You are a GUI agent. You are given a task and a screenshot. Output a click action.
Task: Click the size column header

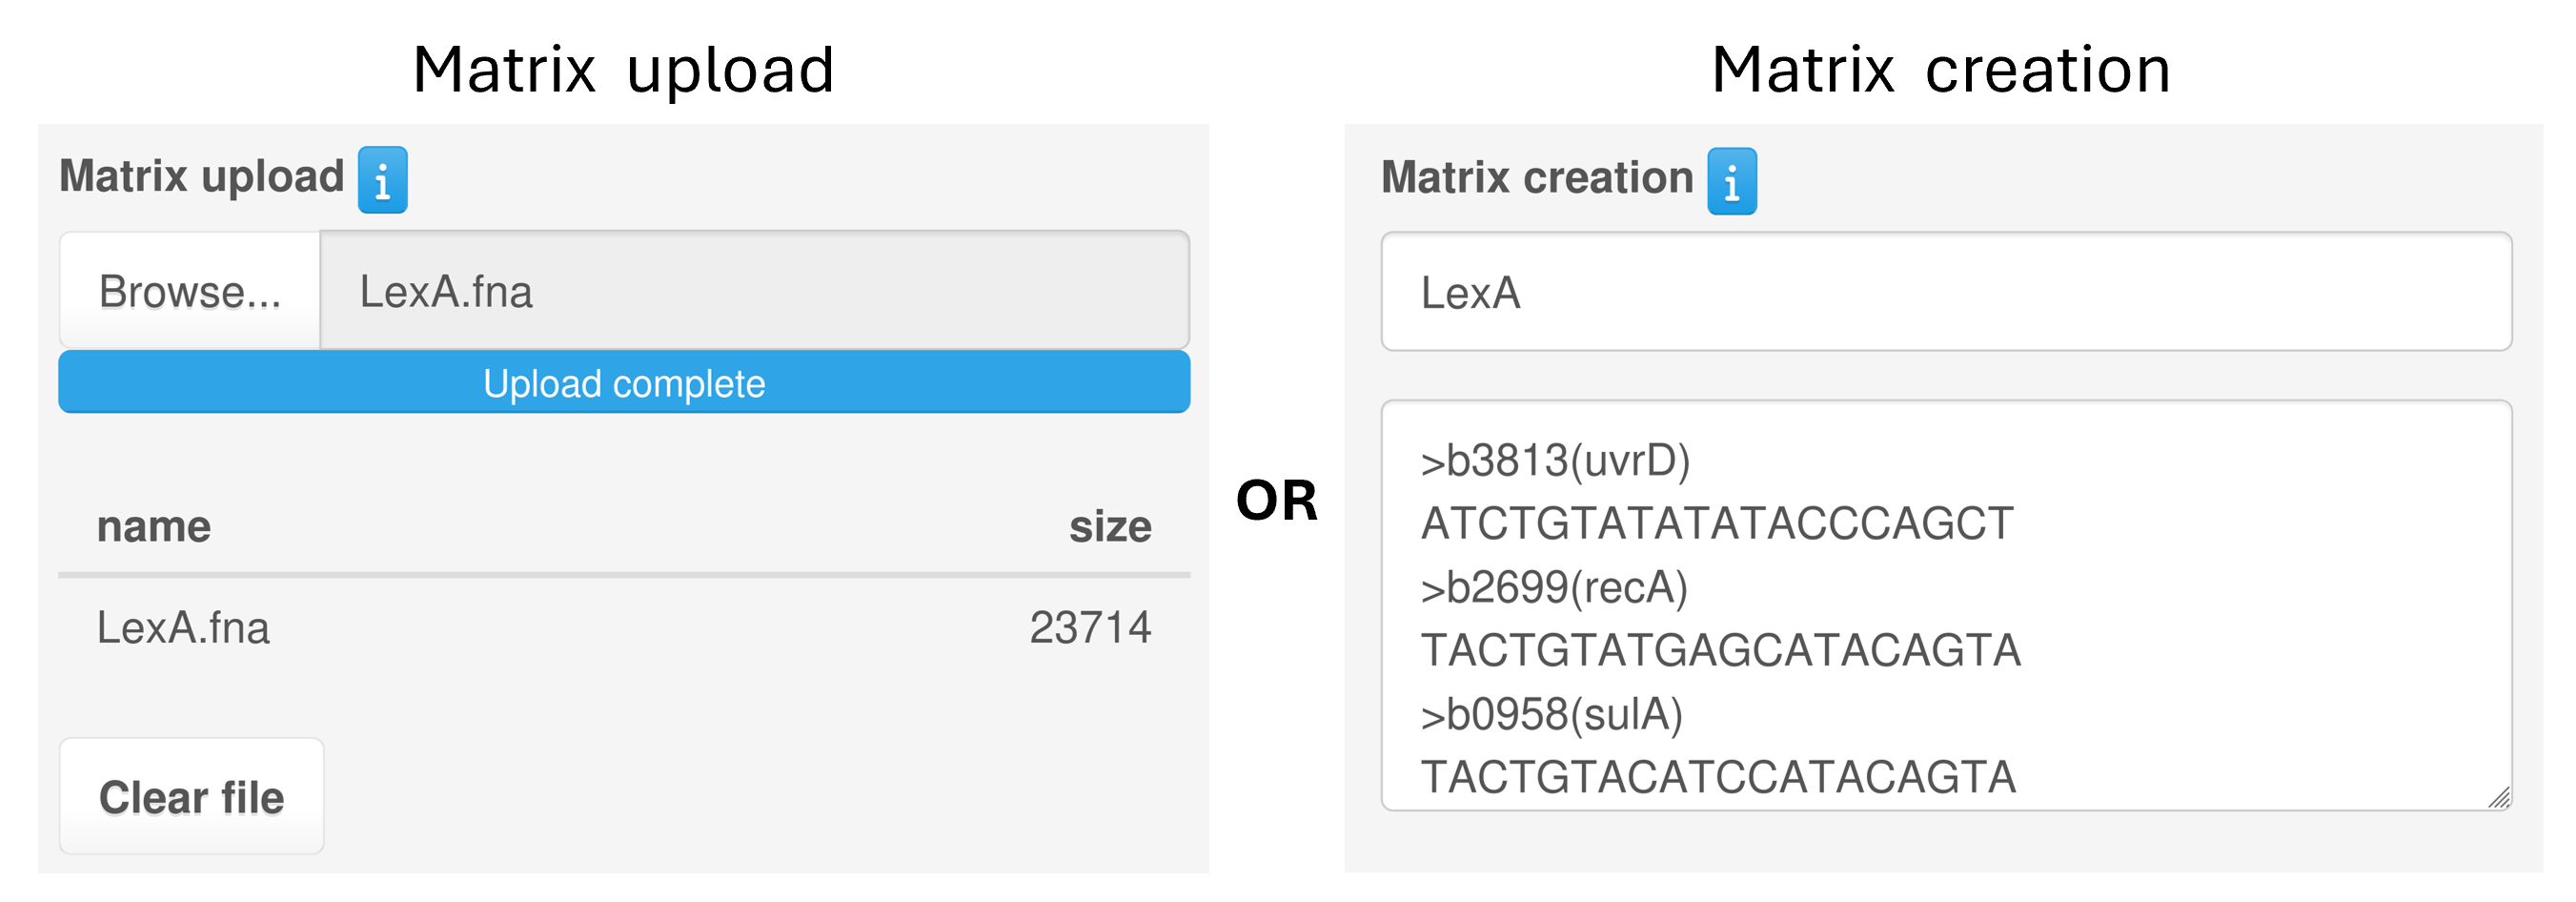coord(1109,526)
